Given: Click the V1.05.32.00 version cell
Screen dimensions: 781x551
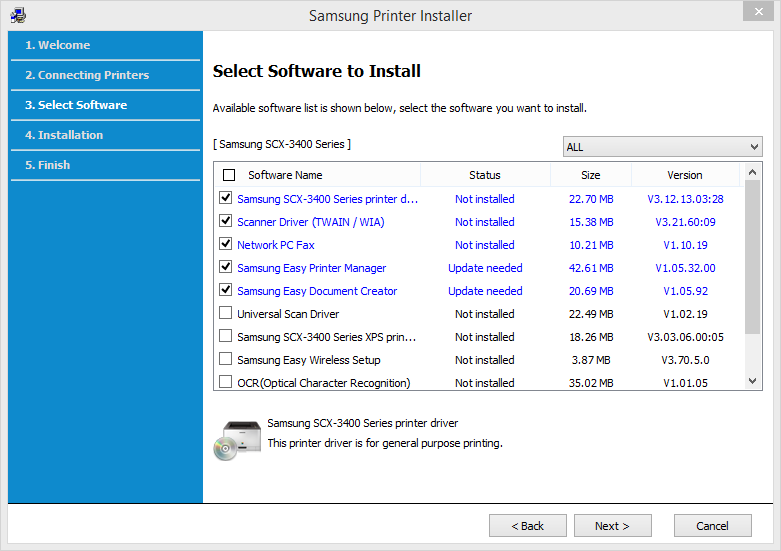Looking at the screenshot, I should tap(685, 268).
